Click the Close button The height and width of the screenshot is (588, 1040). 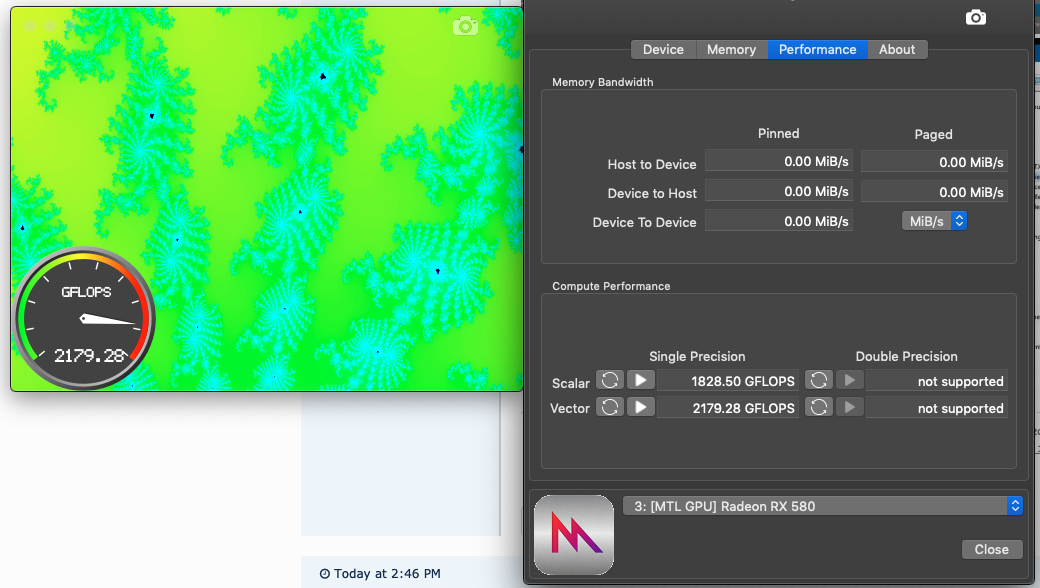click(x=992, y=549)
